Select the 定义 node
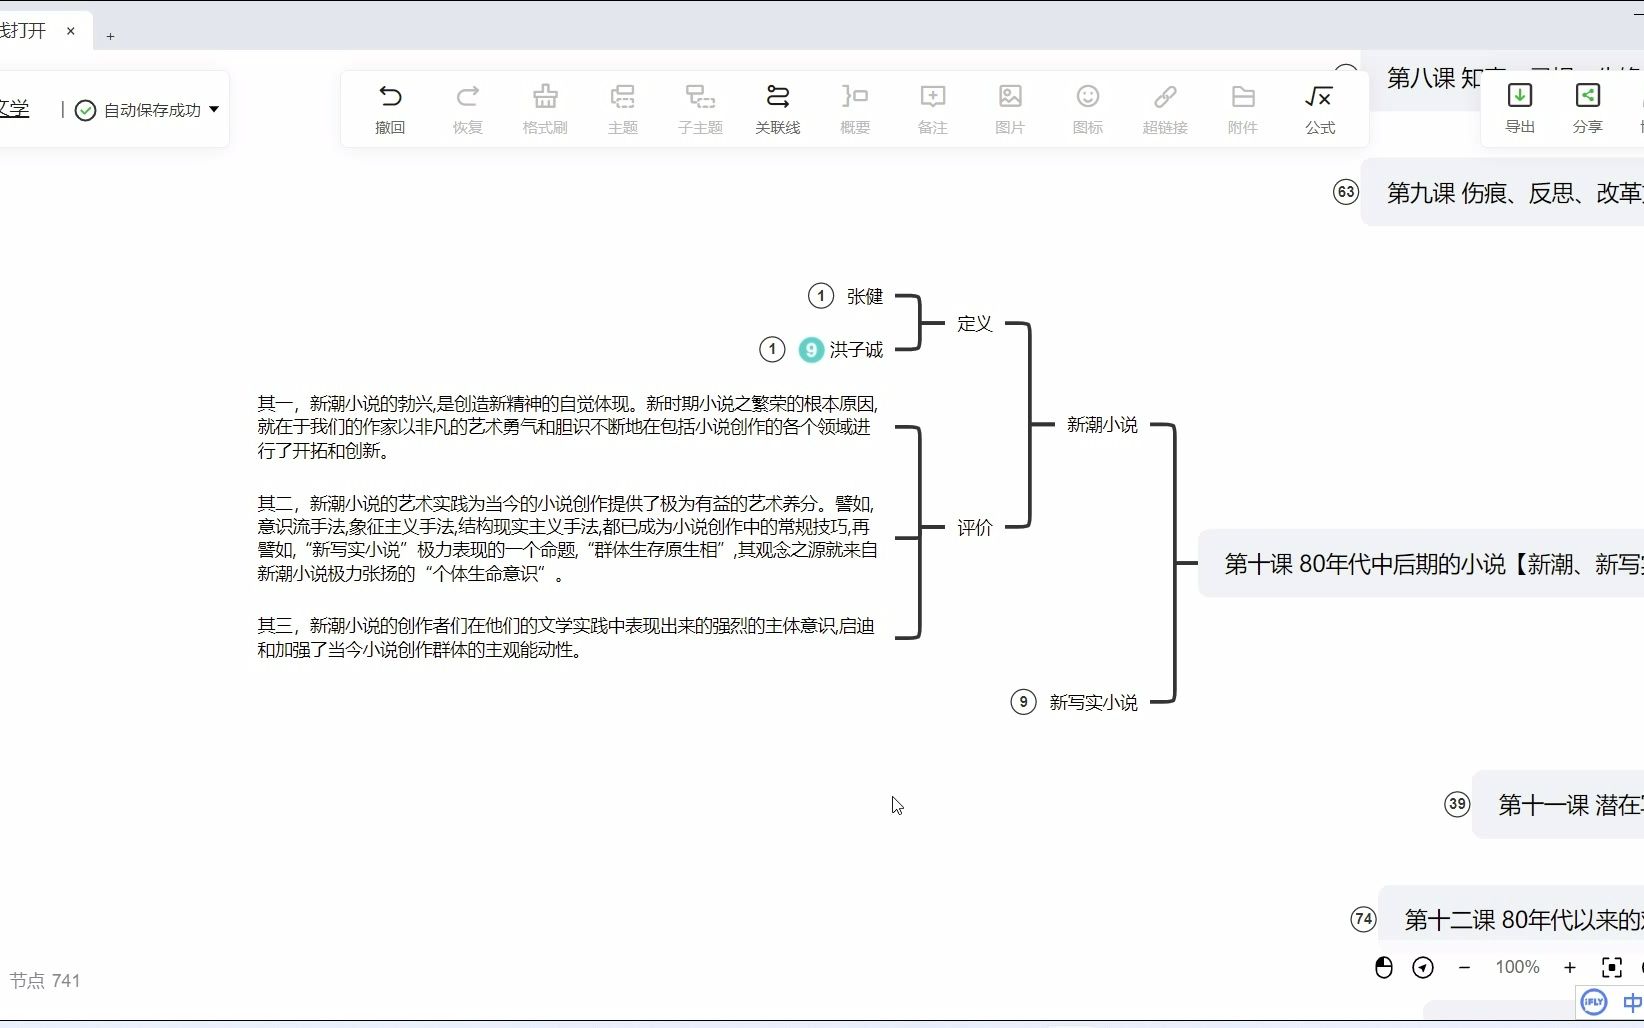 pyautogui.click(x=974, y=323)
